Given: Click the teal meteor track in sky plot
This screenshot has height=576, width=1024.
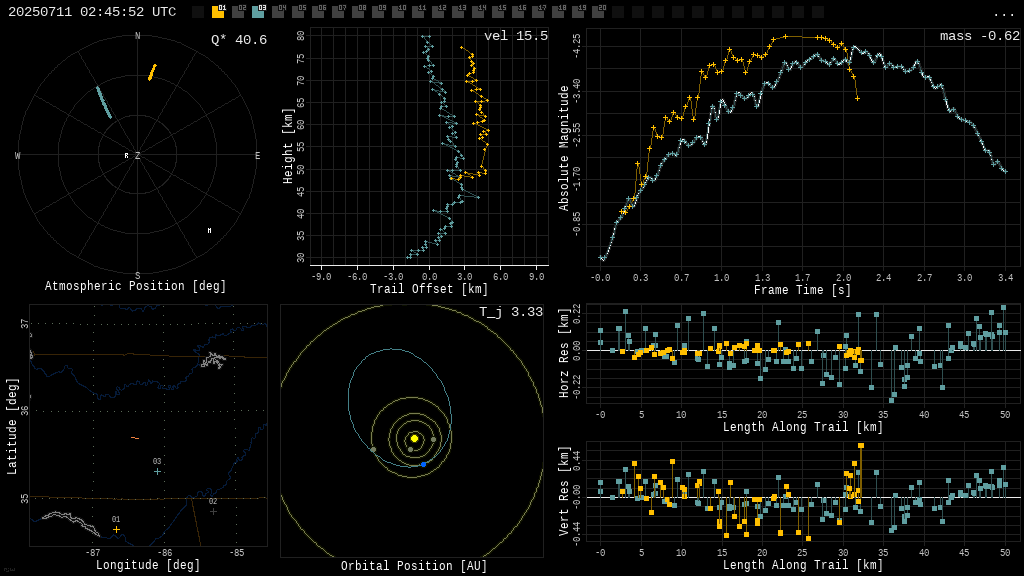Looking at the screenshot, I should tap(104, 102).
